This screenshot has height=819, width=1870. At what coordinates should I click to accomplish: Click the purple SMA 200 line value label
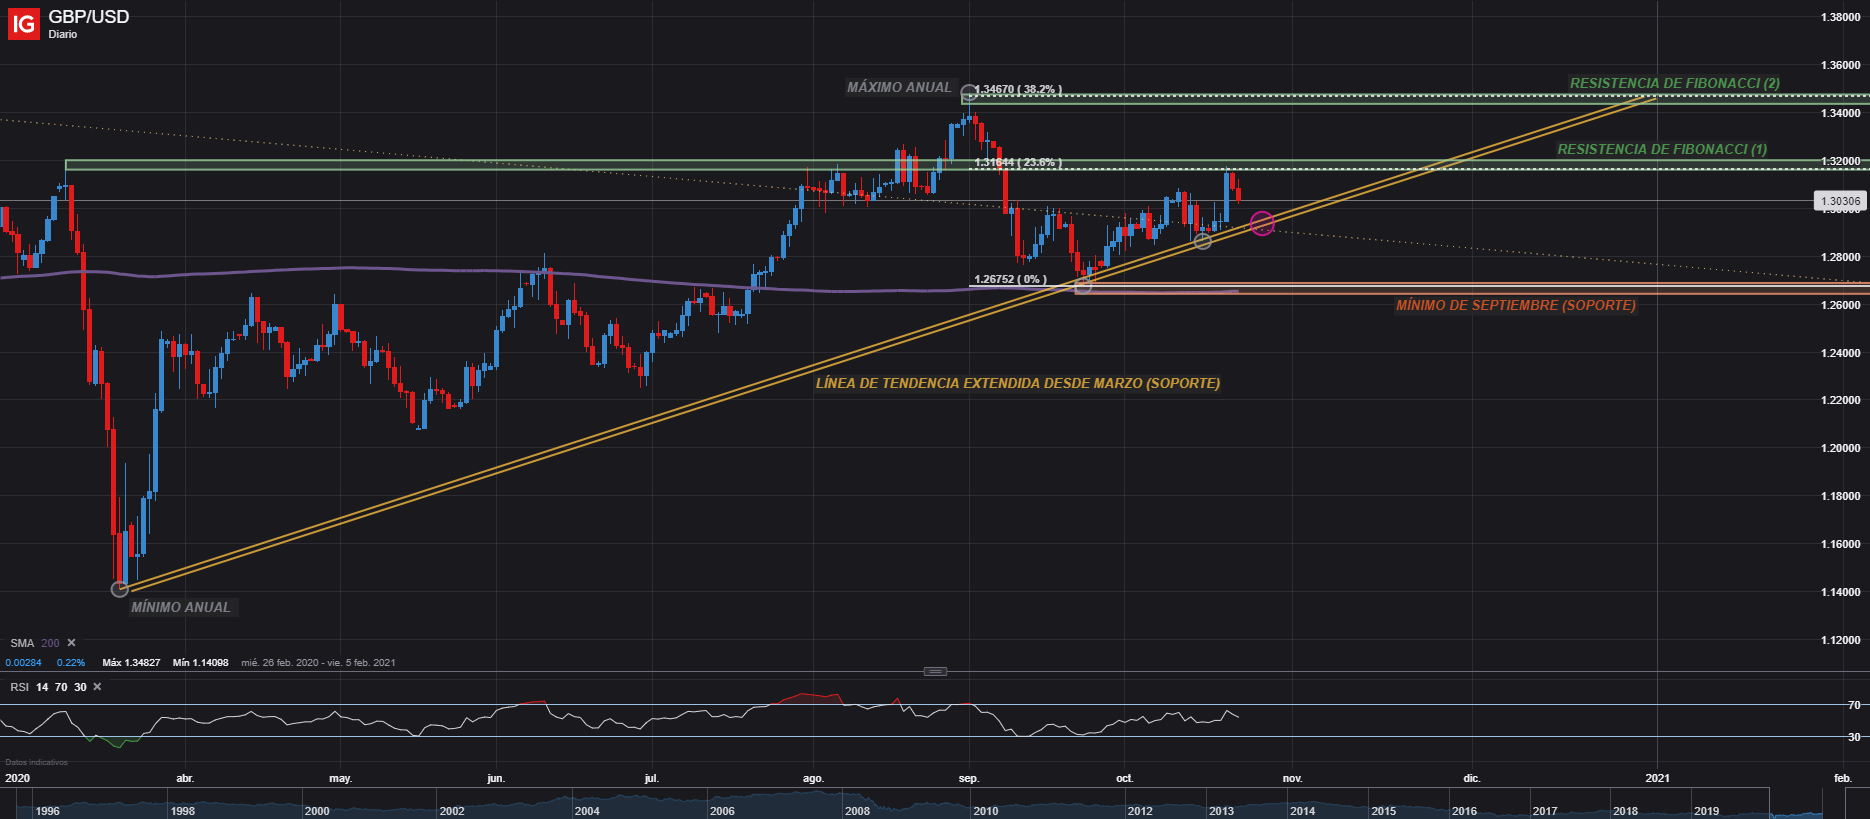click(50, 643)
